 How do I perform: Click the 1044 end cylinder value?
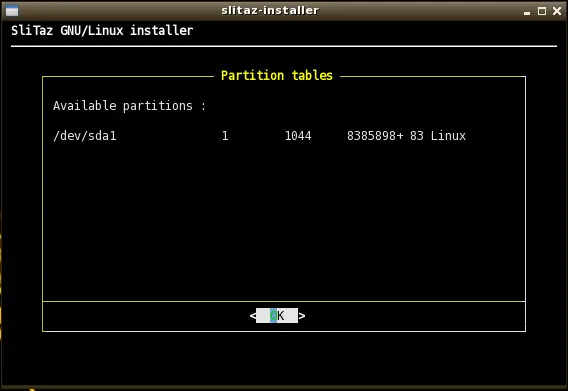pyautogui.click(x=298, y=136)
